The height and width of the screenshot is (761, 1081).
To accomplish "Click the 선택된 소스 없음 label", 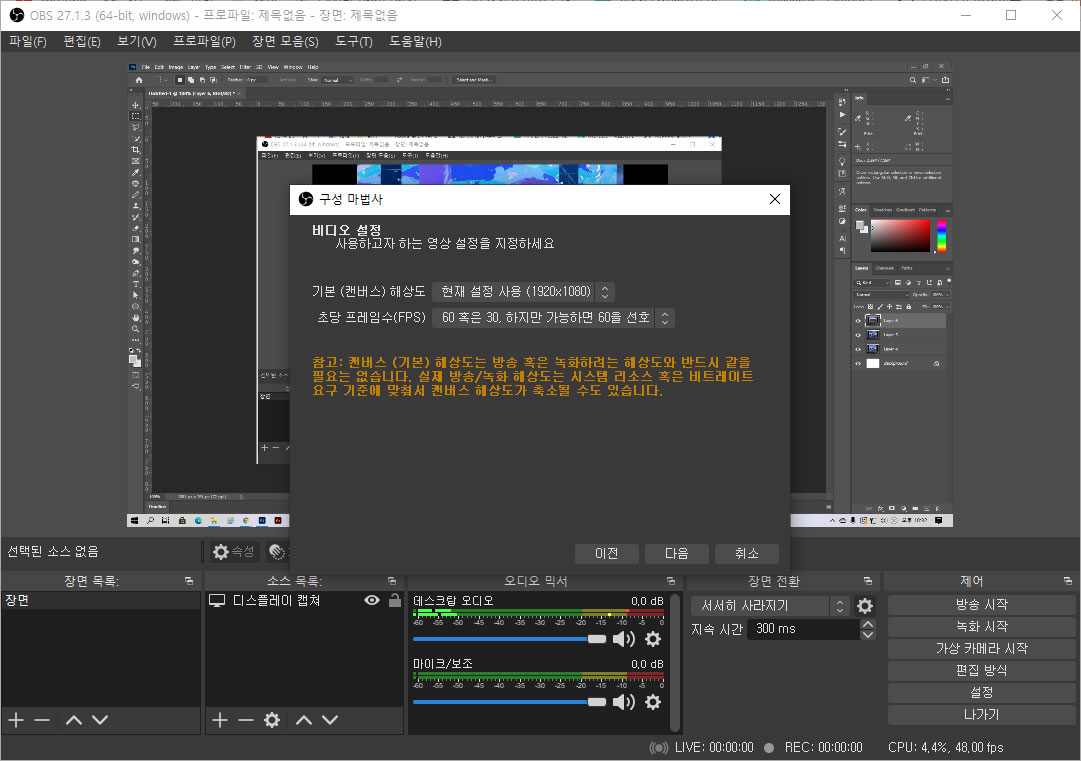I will (53, 551).
